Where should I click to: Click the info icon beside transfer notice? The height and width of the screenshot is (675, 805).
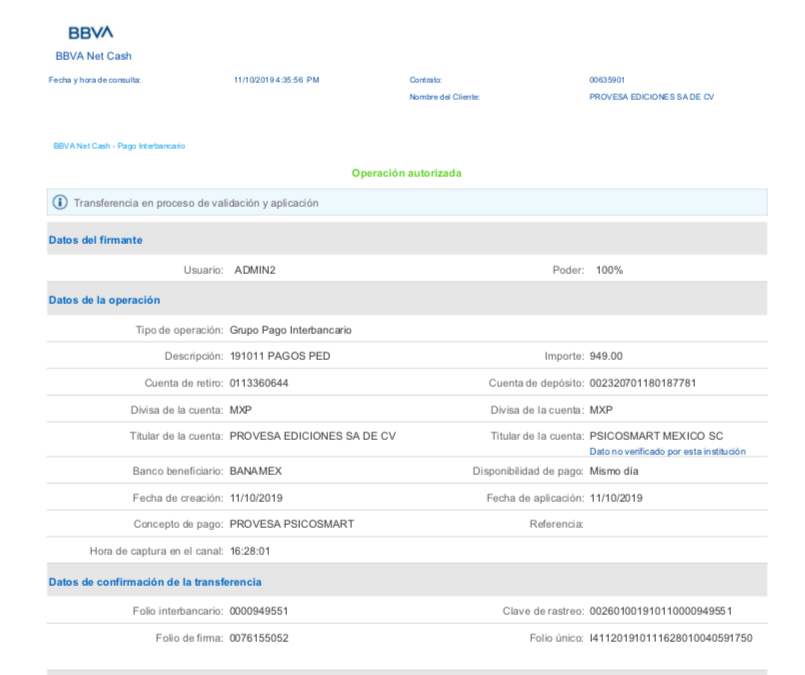[x=60, y=202]
